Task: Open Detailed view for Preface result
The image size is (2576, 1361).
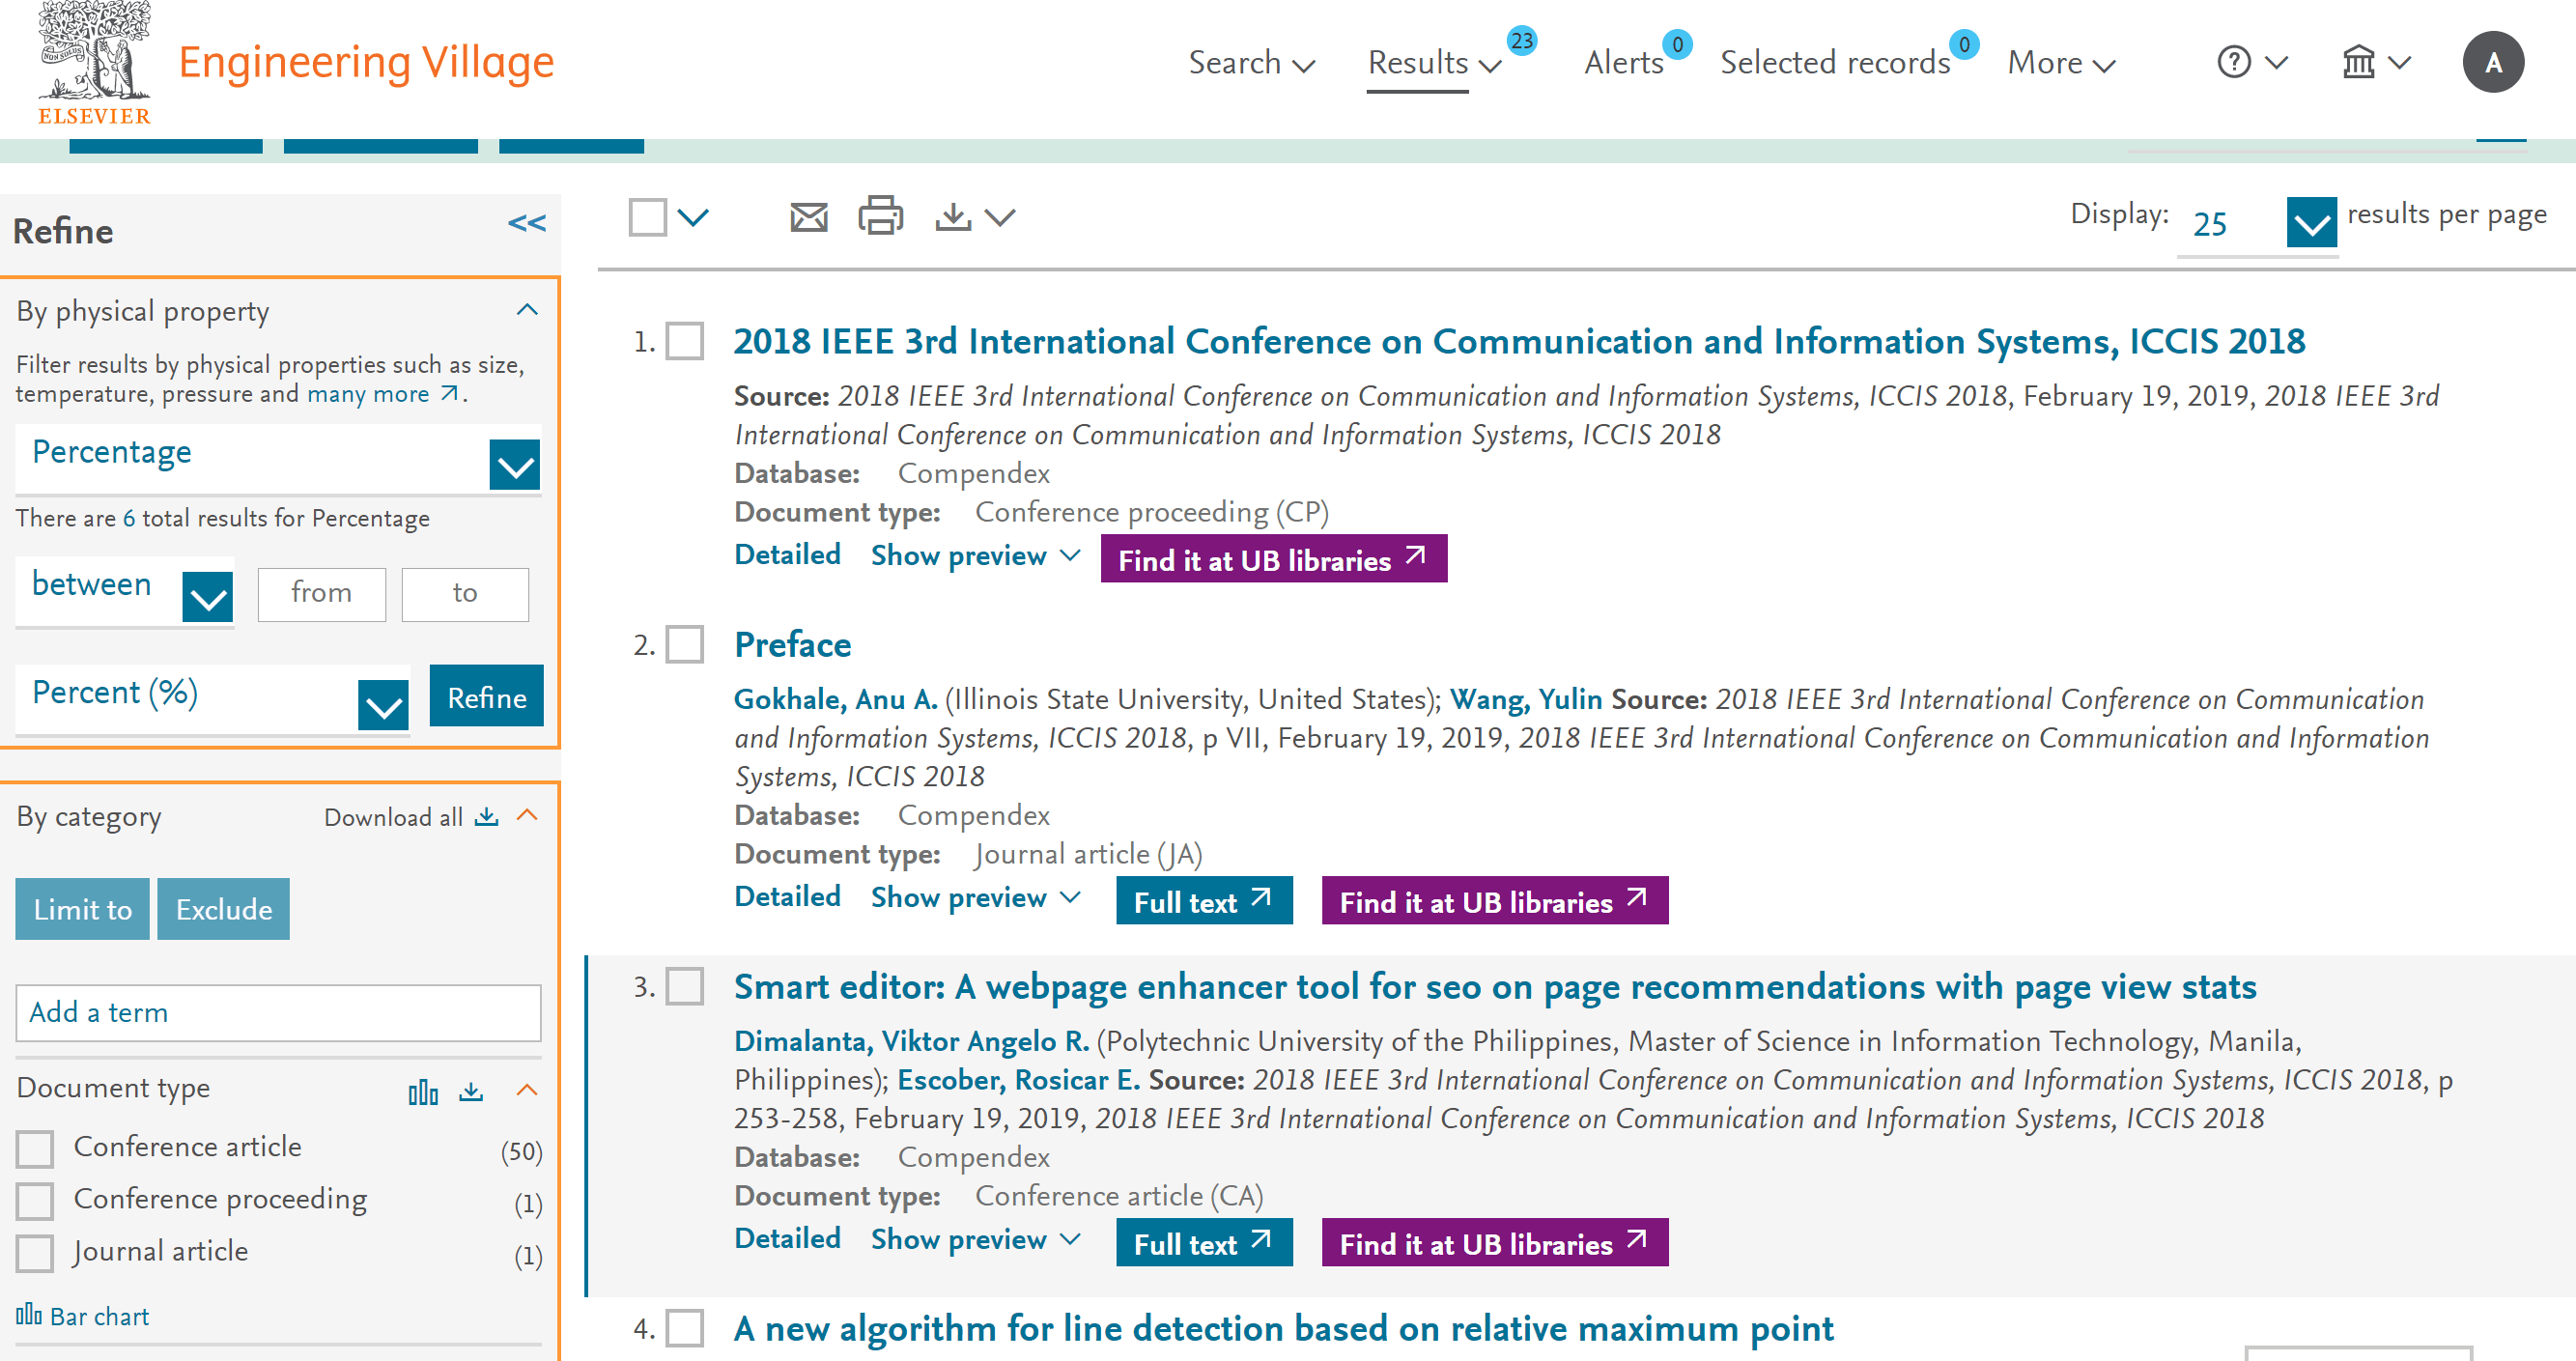Action: 787,896
